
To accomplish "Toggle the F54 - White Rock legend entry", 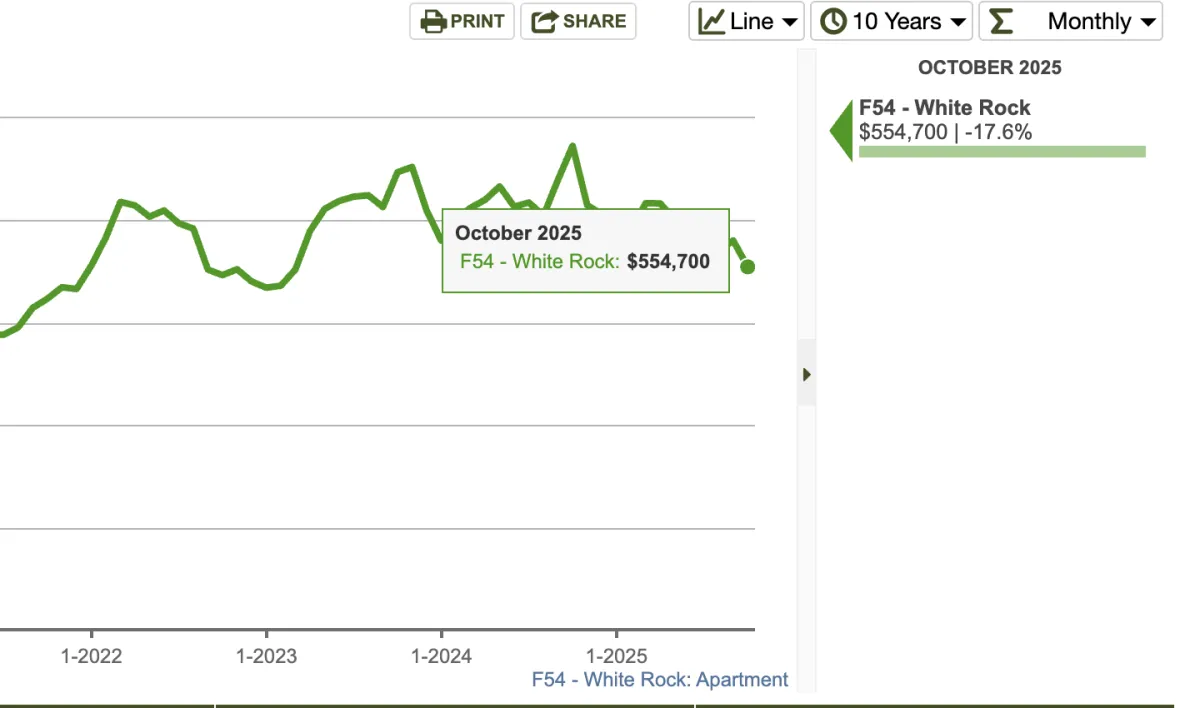I will tap(944, 107).
